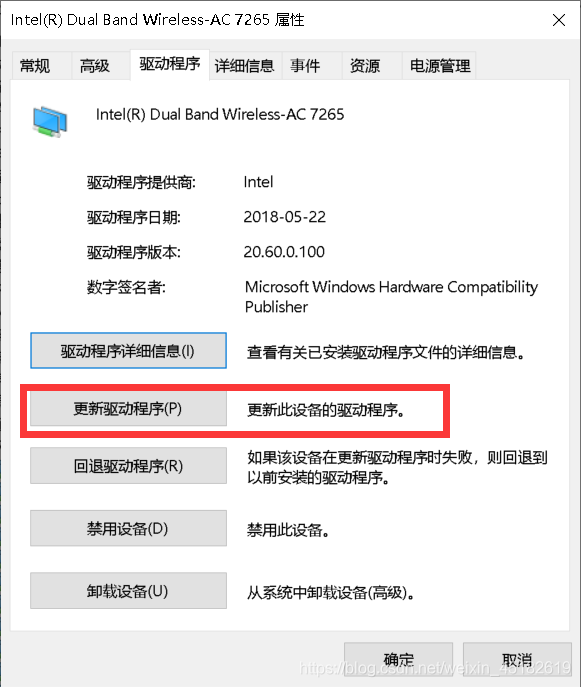The image size is (581, 687).
Task: Close the properties dialog with X
Action: (x=559, y=20)
